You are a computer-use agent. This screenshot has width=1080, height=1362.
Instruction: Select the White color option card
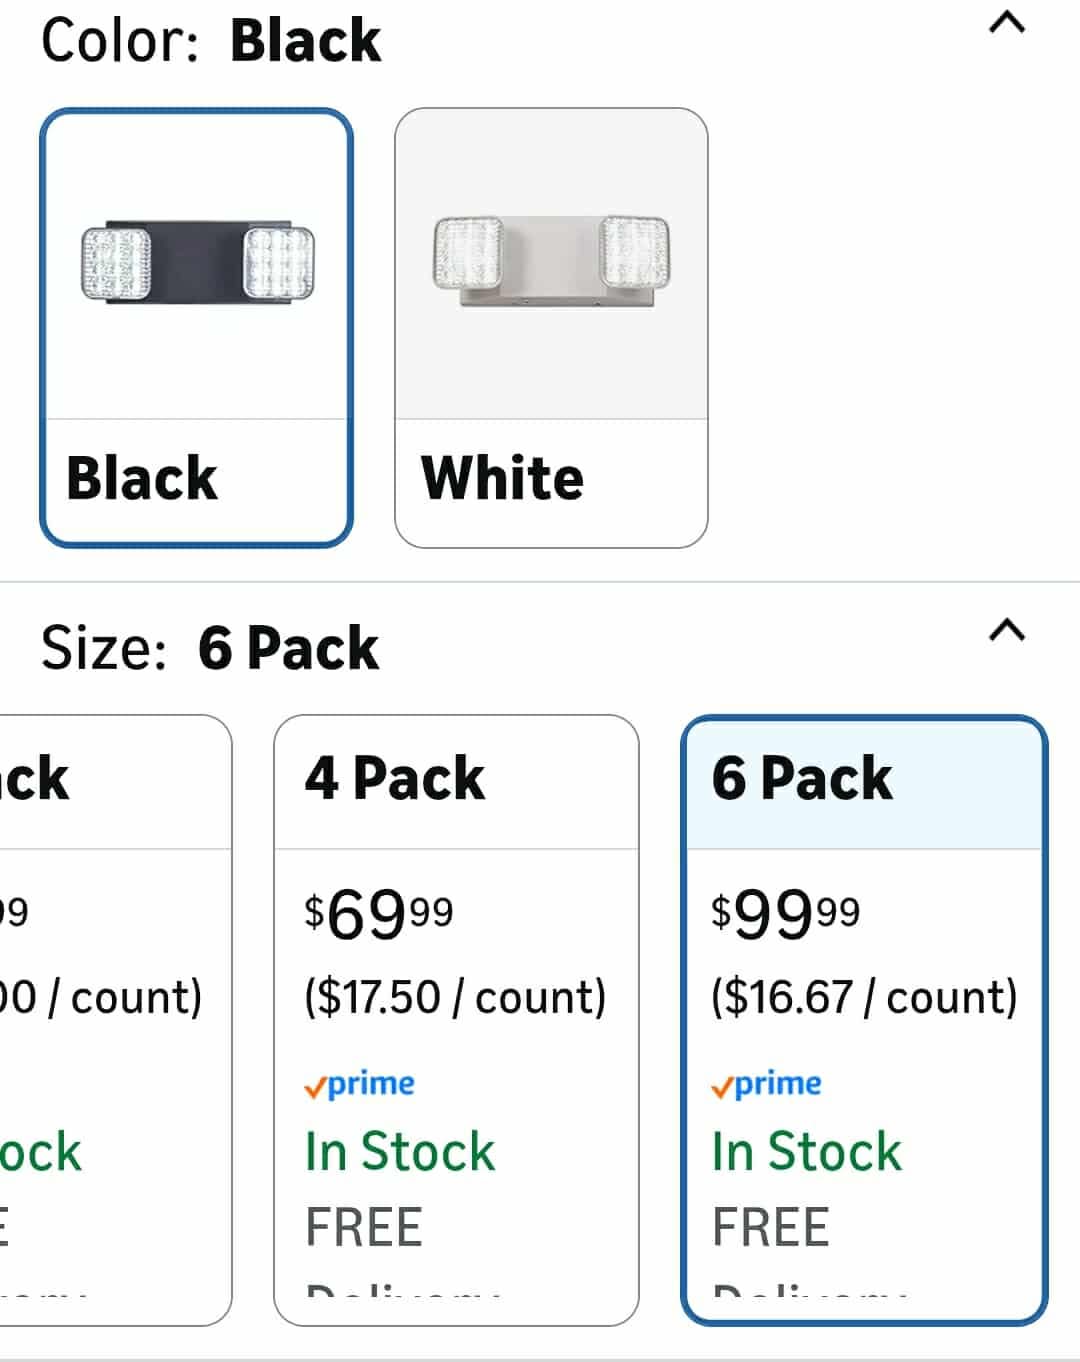click(551, 328)
